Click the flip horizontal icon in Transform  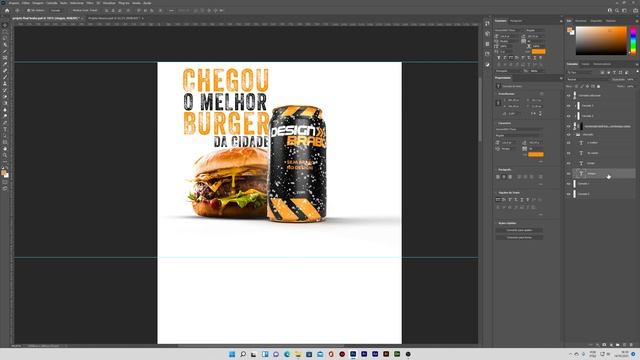(534, 113)
